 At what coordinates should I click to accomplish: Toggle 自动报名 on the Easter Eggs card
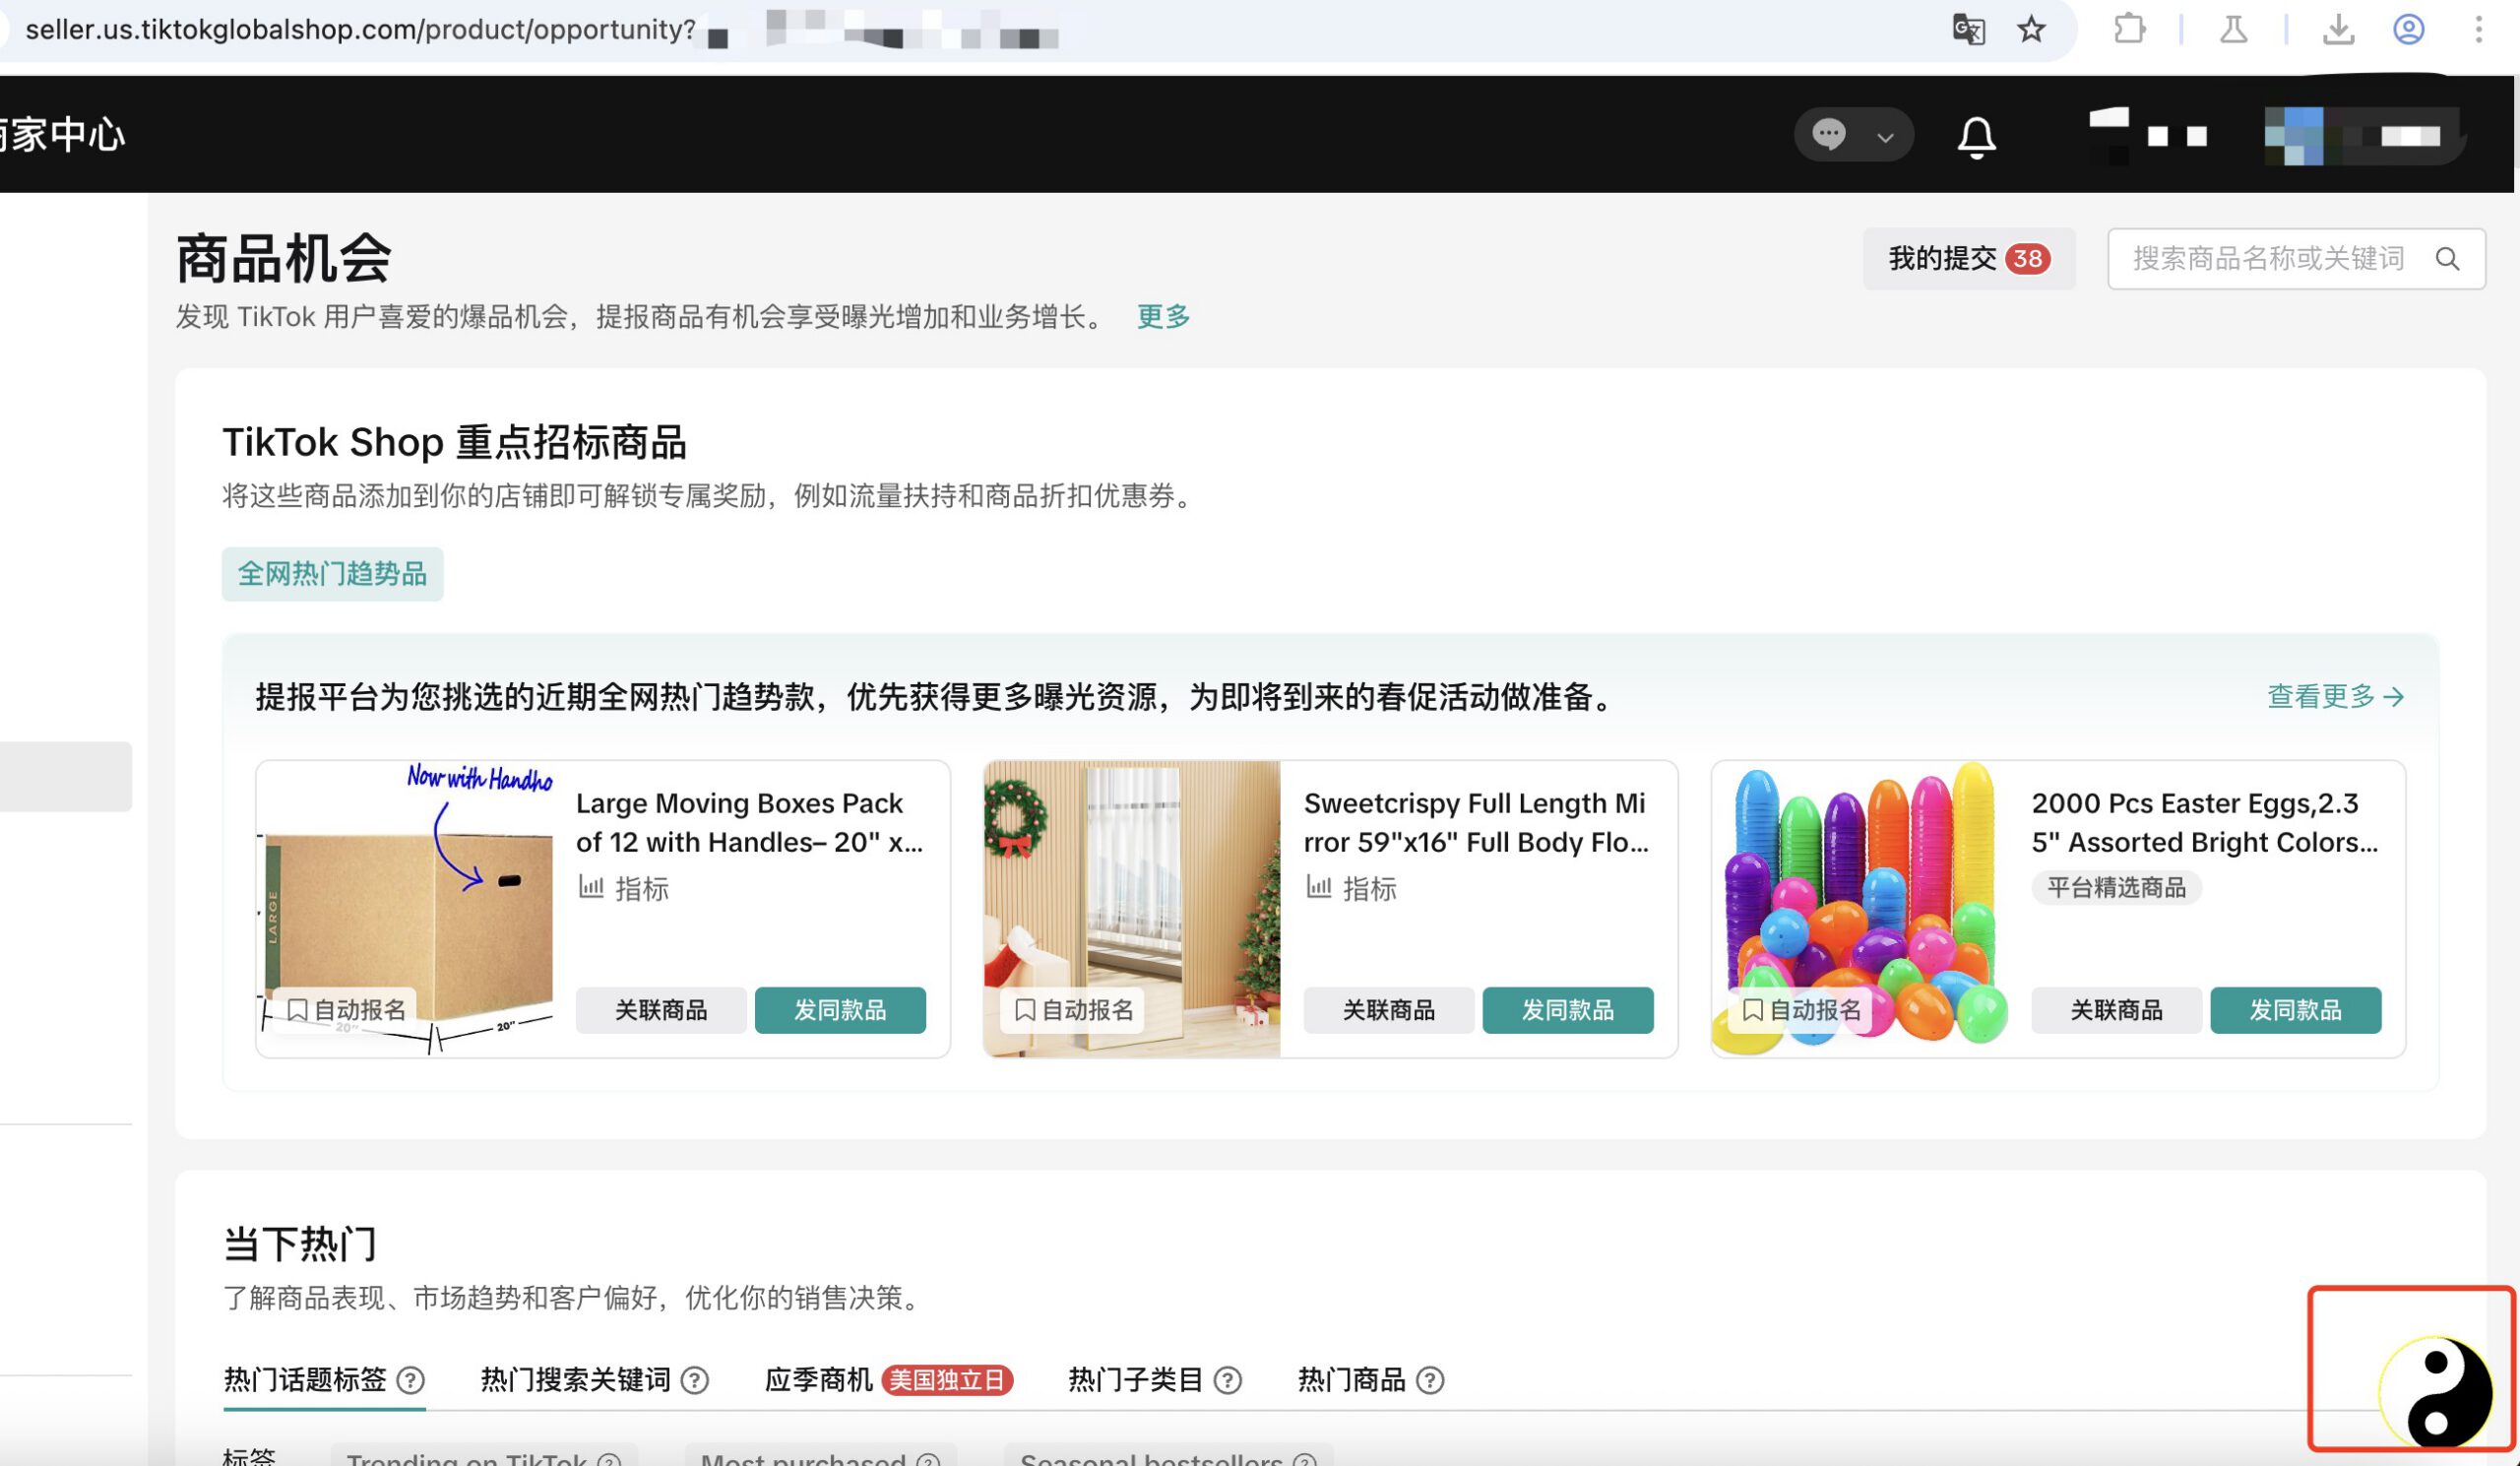pos(1801,1010)
